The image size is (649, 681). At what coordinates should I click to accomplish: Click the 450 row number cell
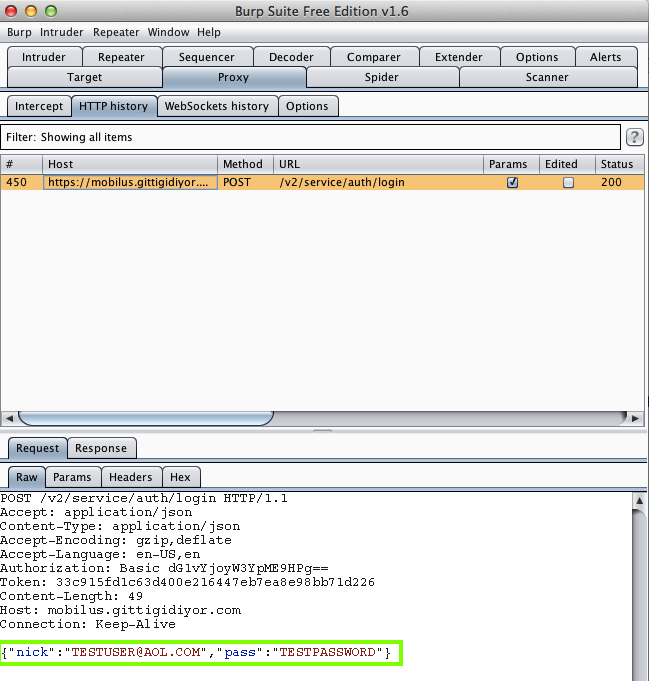(x=21, y=182)
